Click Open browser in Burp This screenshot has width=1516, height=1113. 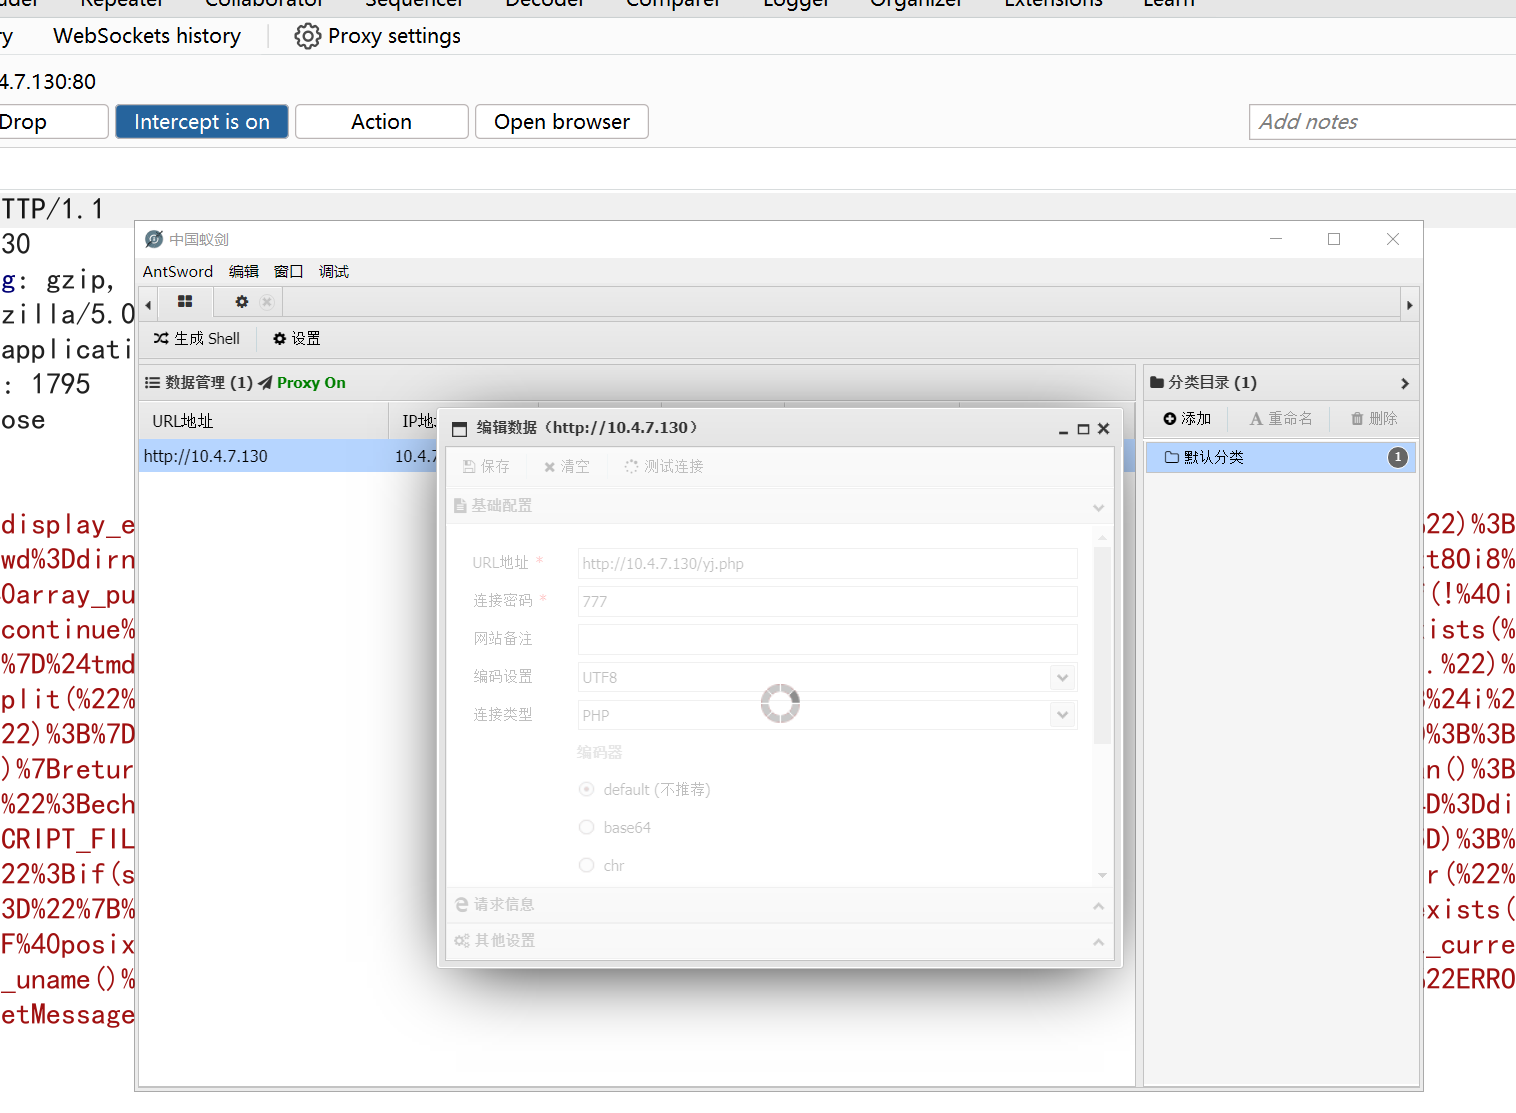point(562,122)
